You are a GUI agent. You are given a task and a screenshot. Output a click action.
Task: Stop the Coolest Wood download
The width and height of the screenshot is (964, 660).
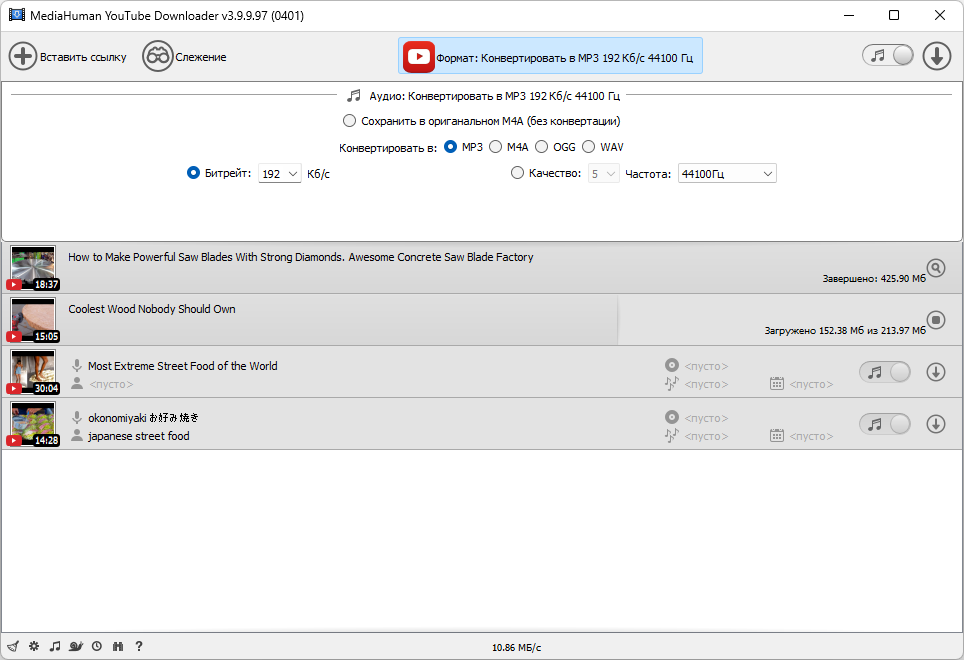click(x=936, y=320)
